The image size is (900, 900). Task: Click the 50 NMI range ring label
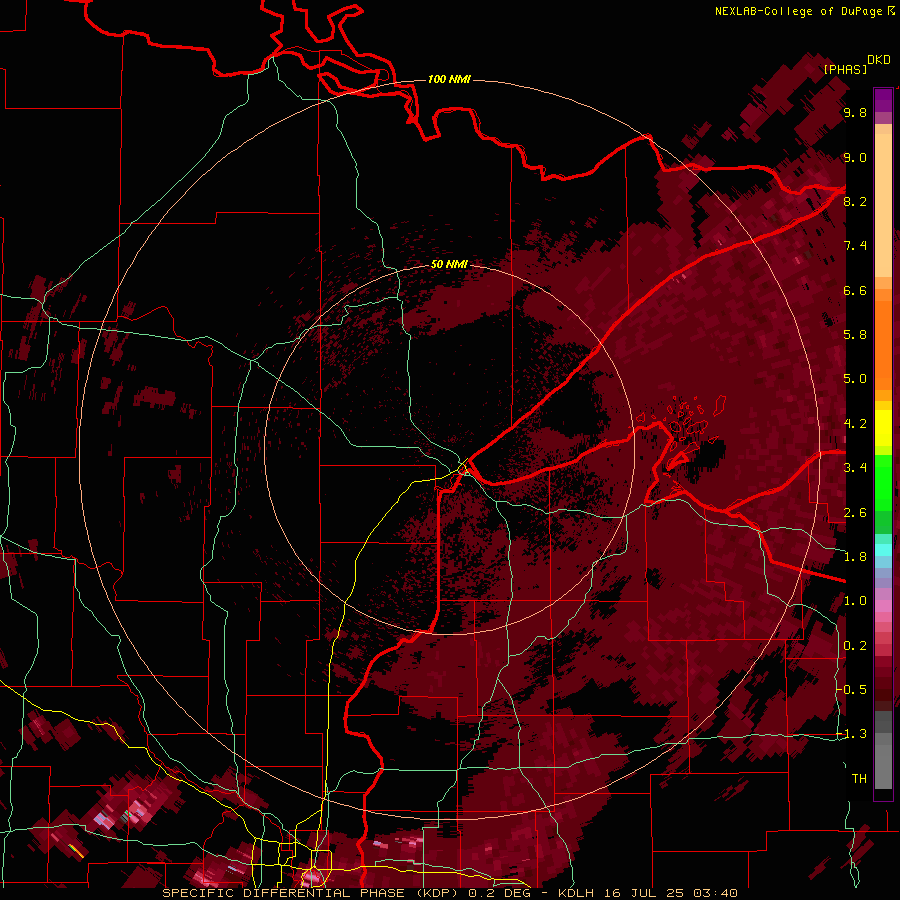coord(449,264)
